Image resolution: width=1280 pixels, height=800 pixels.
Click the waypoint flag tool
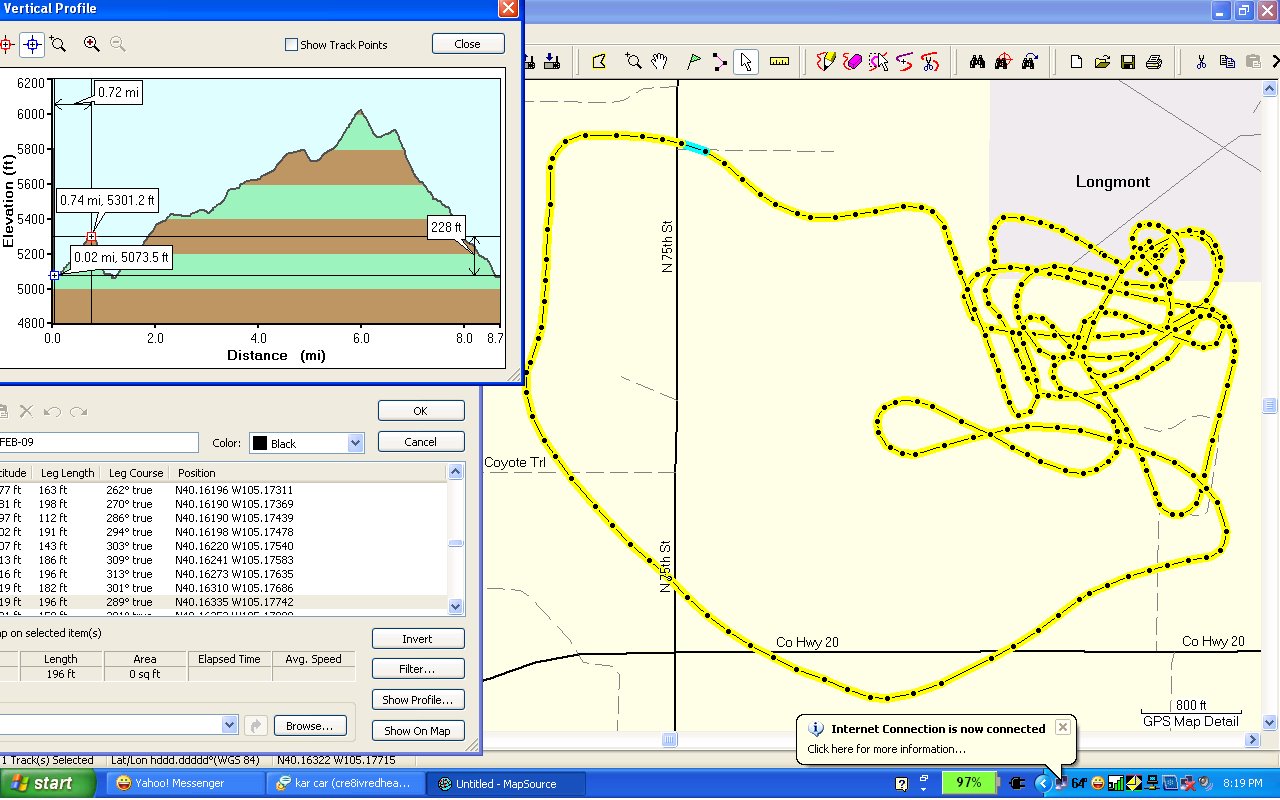(693, 62)
